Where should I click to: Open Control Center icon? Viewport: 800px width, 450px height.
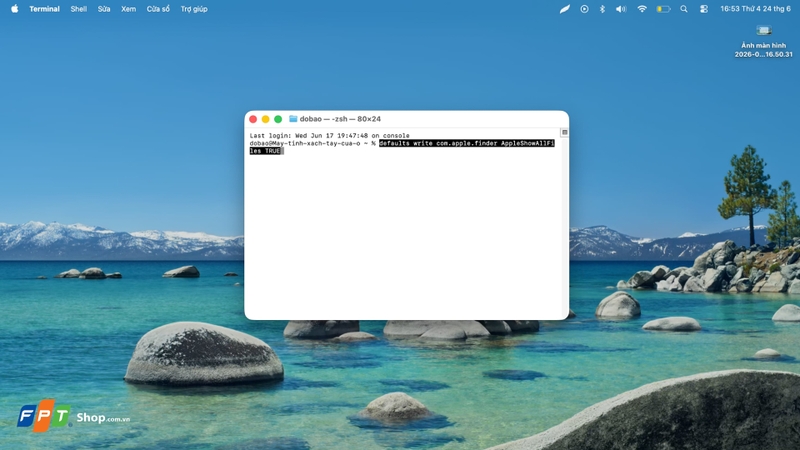[704, 9]
